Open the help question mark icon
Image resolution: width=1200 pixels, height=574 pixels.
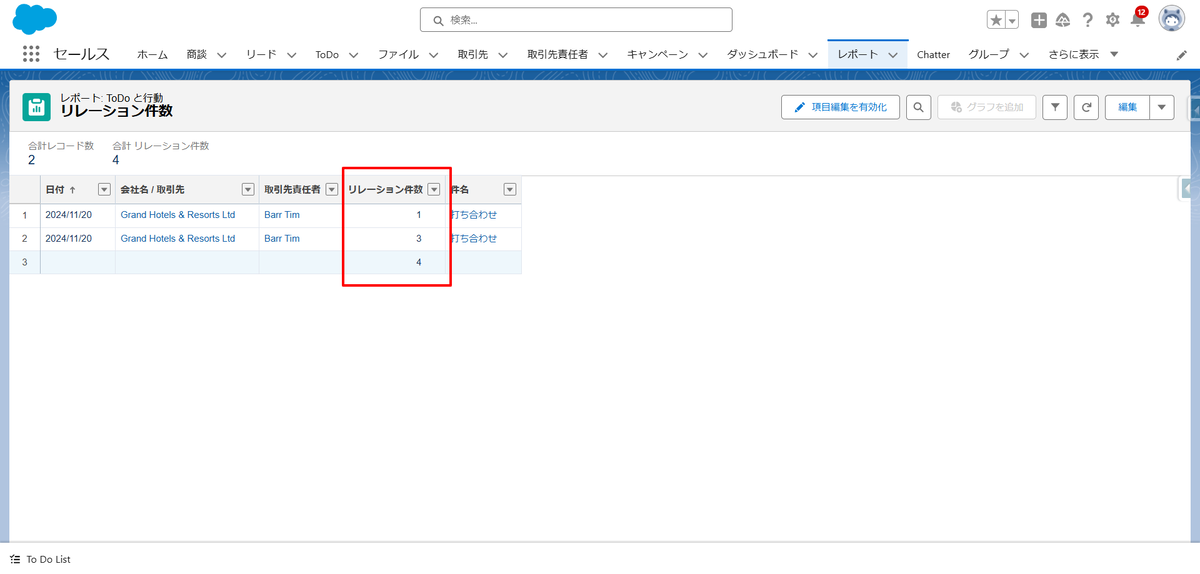1088,20
